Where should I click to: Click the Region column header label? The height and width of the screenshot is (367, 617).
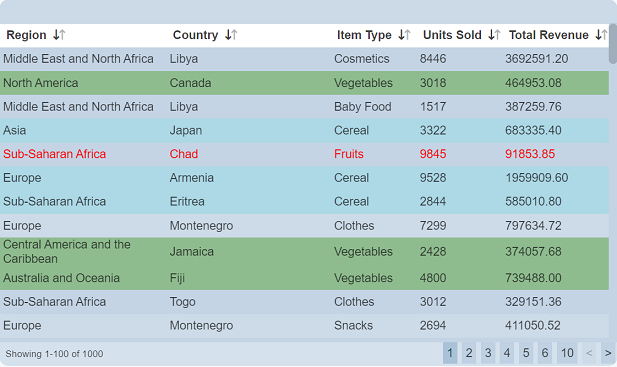(26, 35)
